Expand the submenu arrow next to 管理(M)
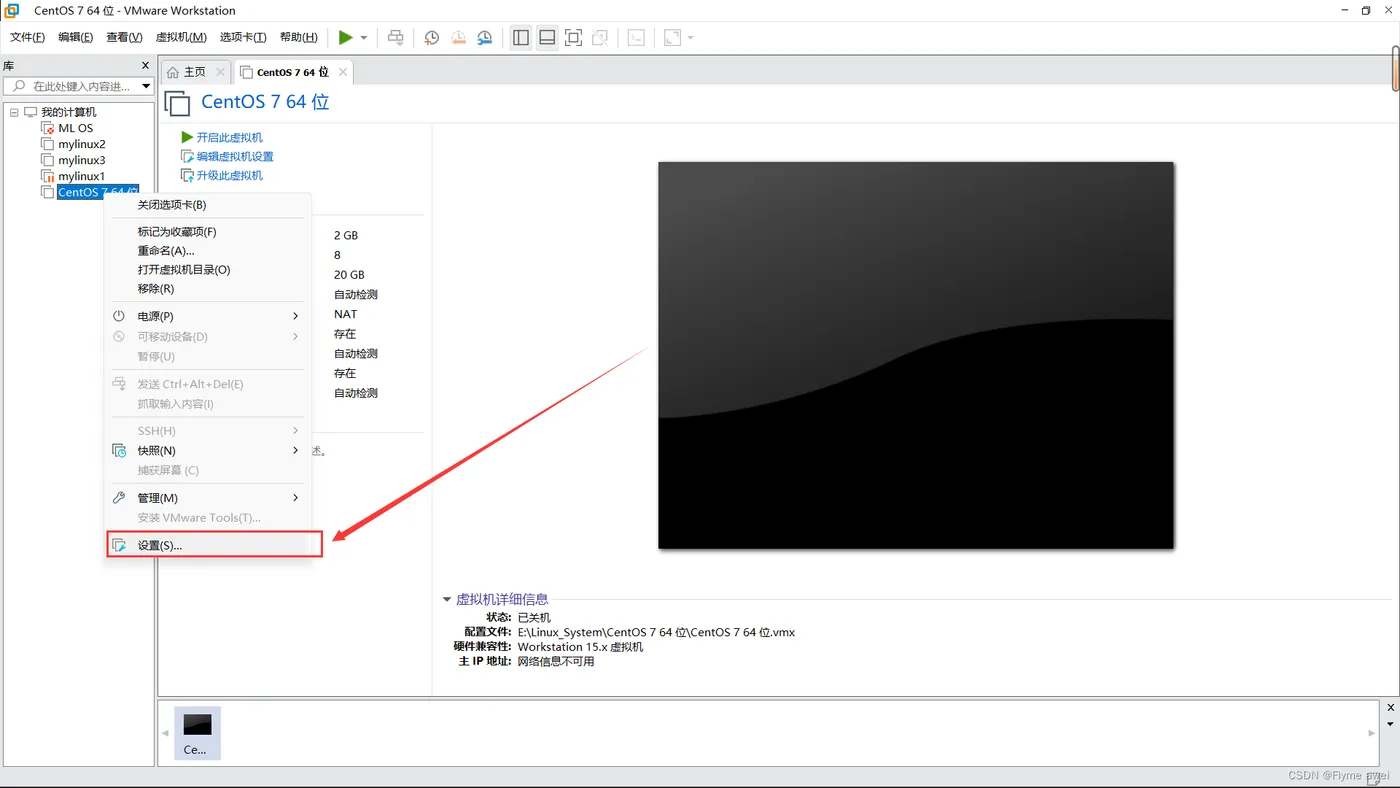1400x788 pixels. point(295,498)
